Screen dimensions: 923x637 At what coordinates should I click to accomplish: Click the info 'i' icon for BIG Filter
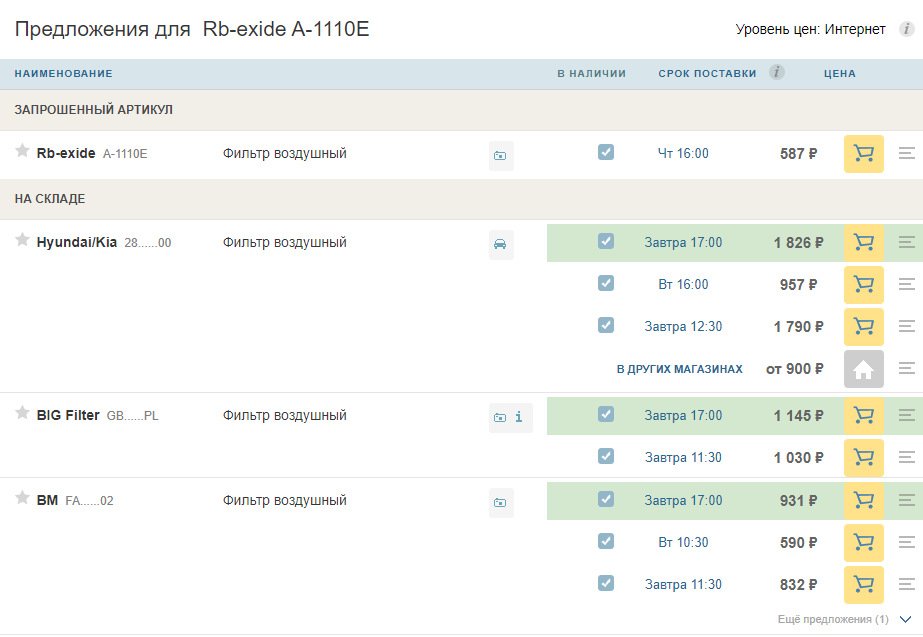coord(519,417)
